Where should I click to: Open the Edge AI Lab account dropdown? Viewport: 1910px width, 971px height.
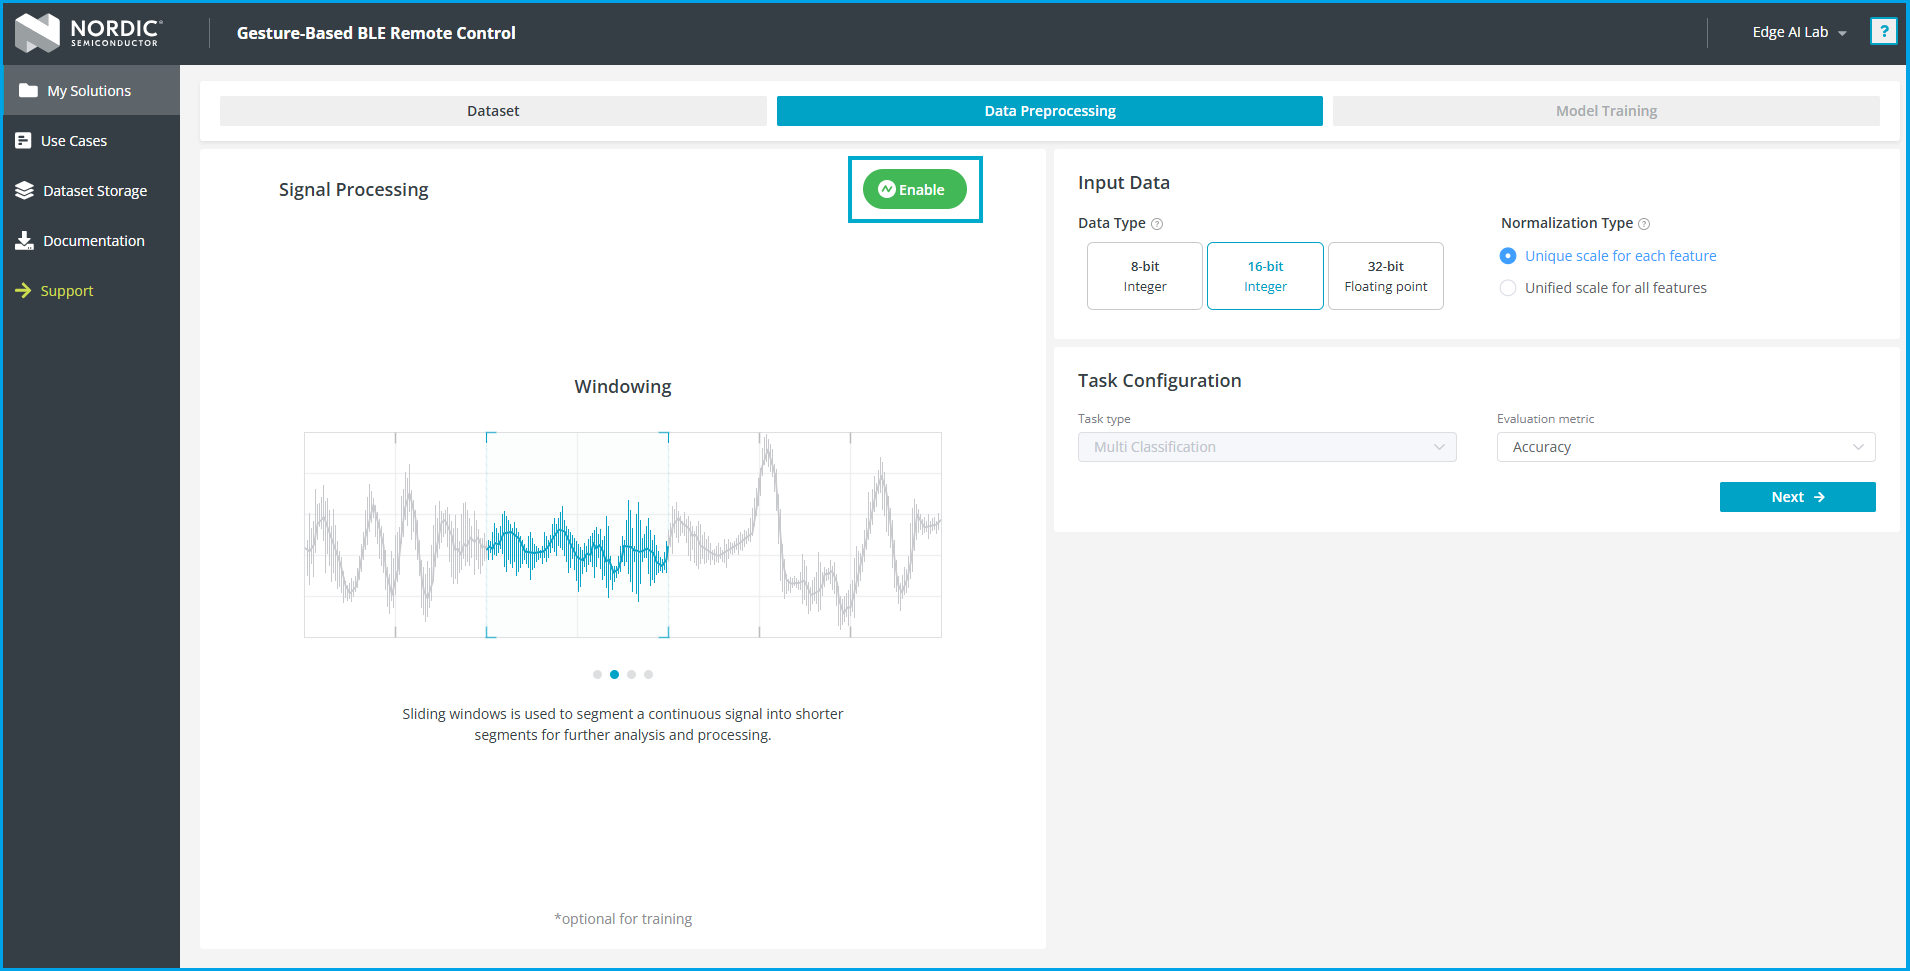pos(1799,32)
